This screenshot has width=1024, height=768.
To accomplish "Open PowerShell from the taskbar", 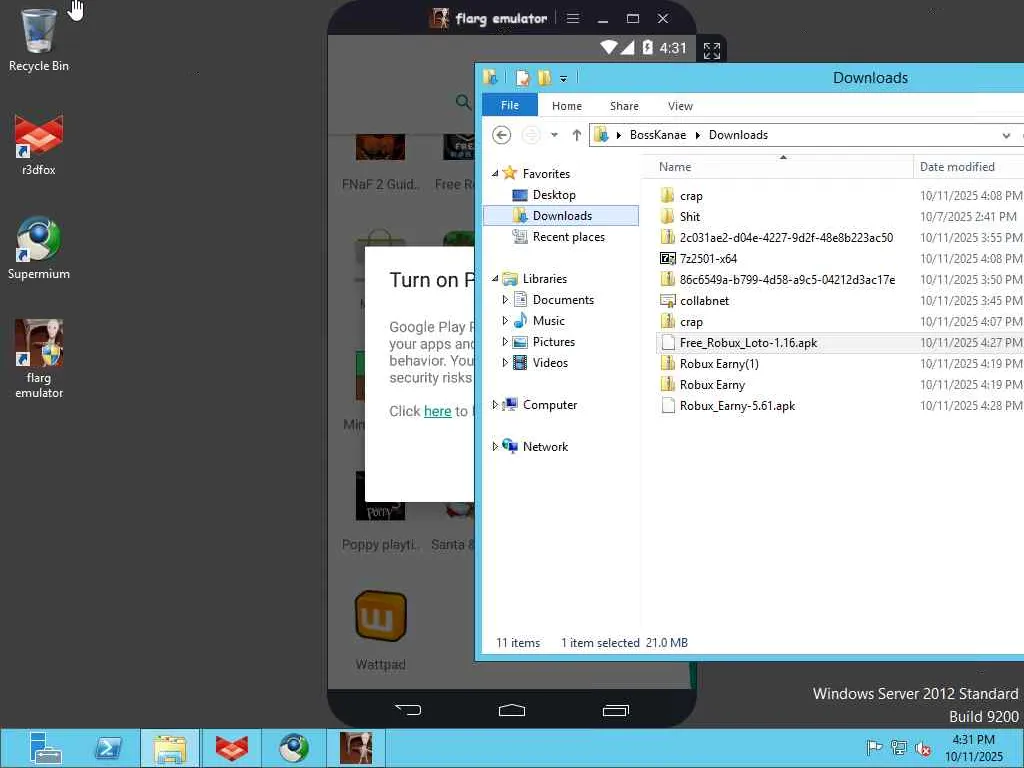I will coord(108,748).
